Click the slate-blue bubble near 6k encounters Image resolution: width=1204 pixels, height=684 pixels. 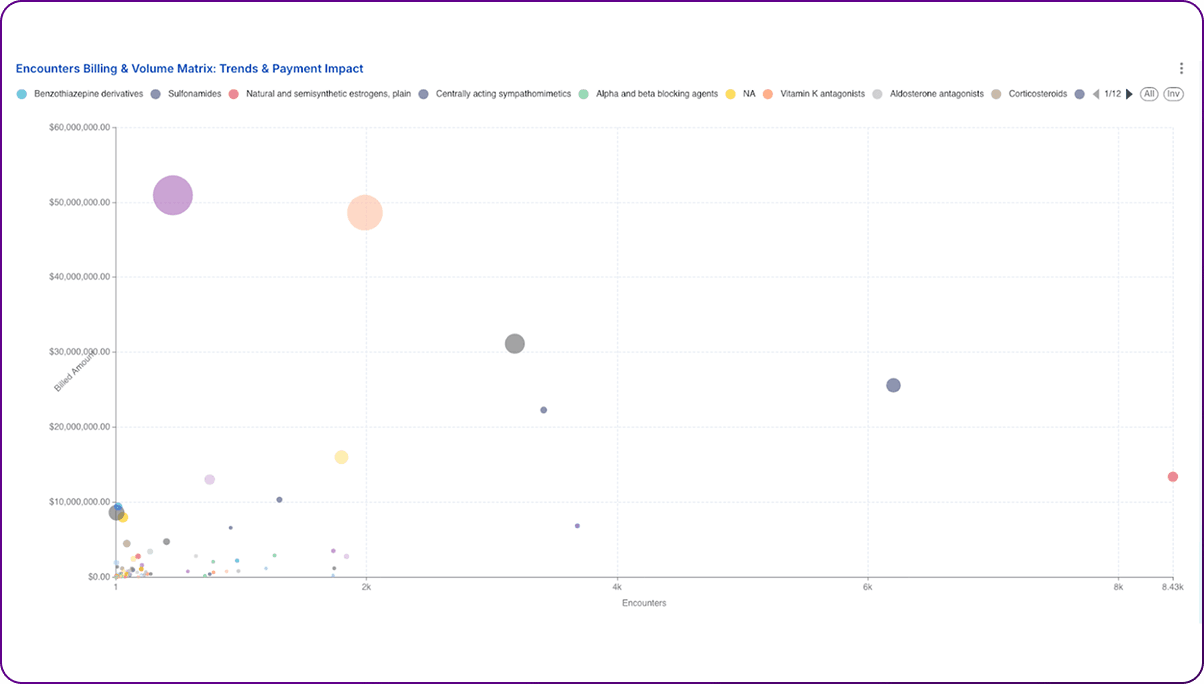(x=894, y=385)
